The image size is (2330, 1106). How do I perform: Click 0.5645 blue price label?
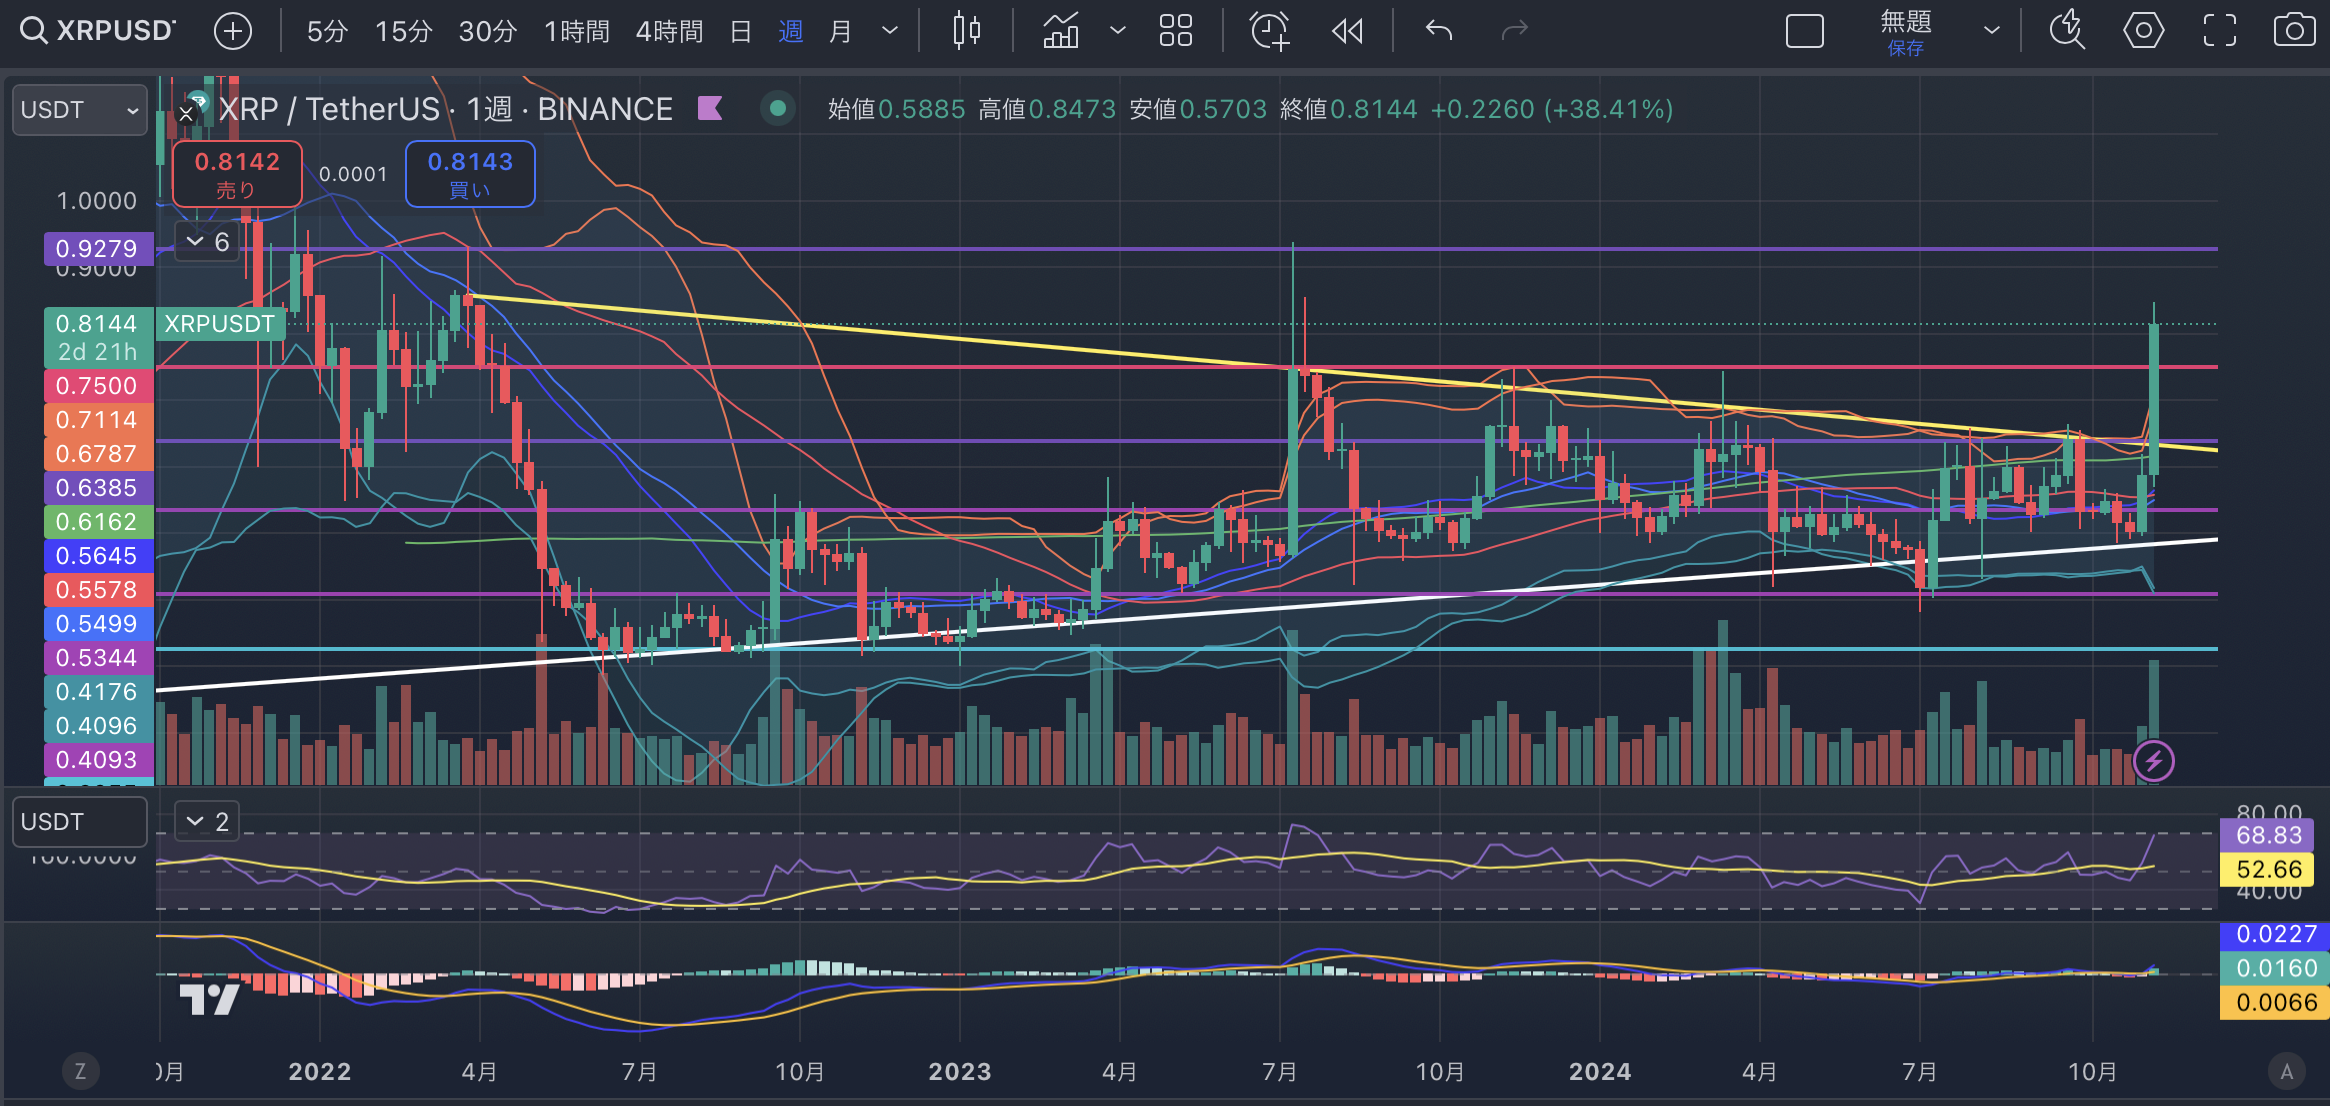tap(98, 555)
